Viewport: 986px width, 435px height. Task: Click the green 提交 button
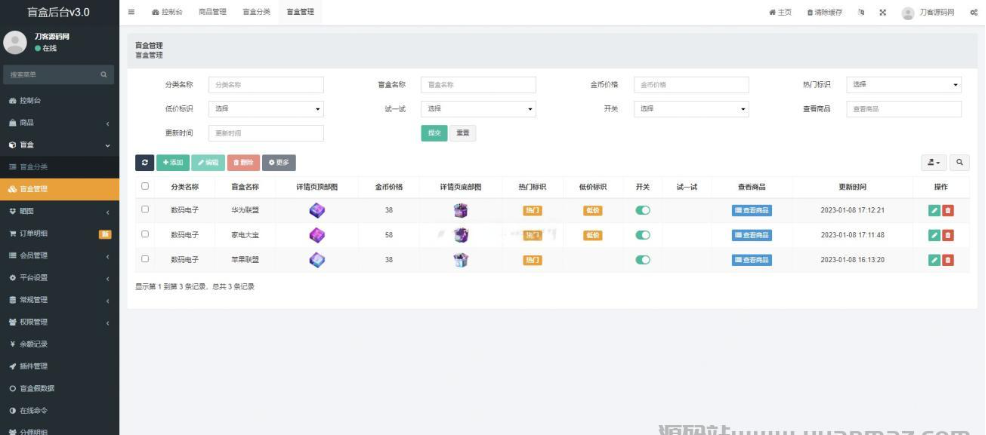point(434,133)
